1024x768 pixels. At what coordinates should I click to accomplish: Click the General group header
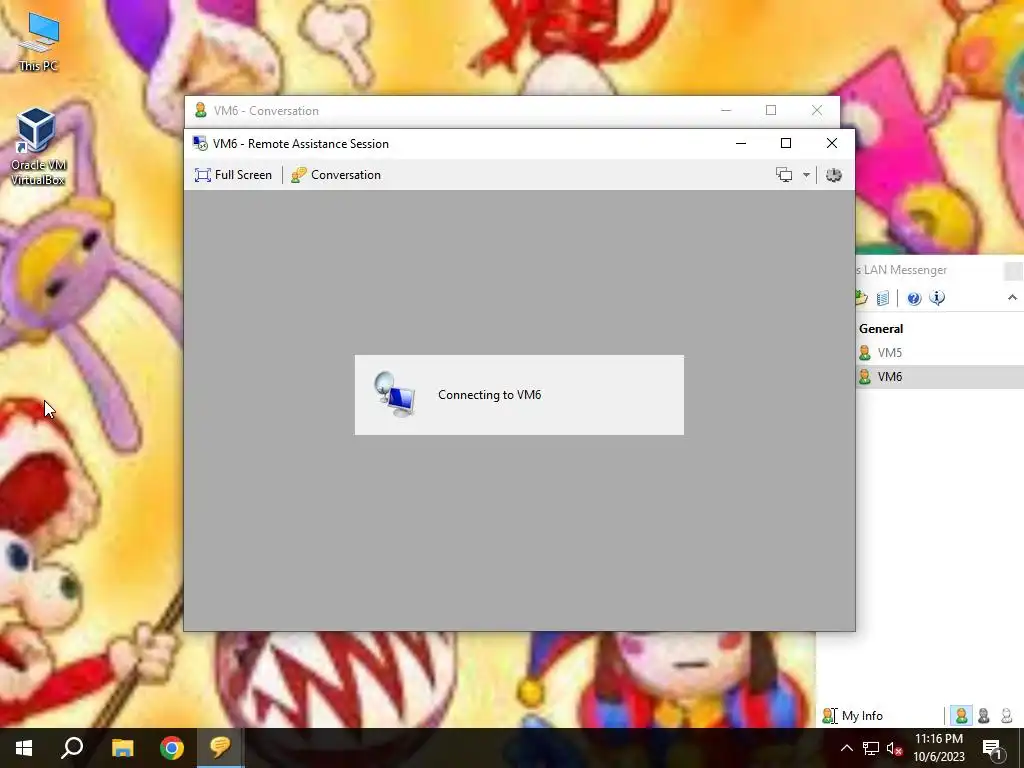pyautogui.click(x=881, y=328)
